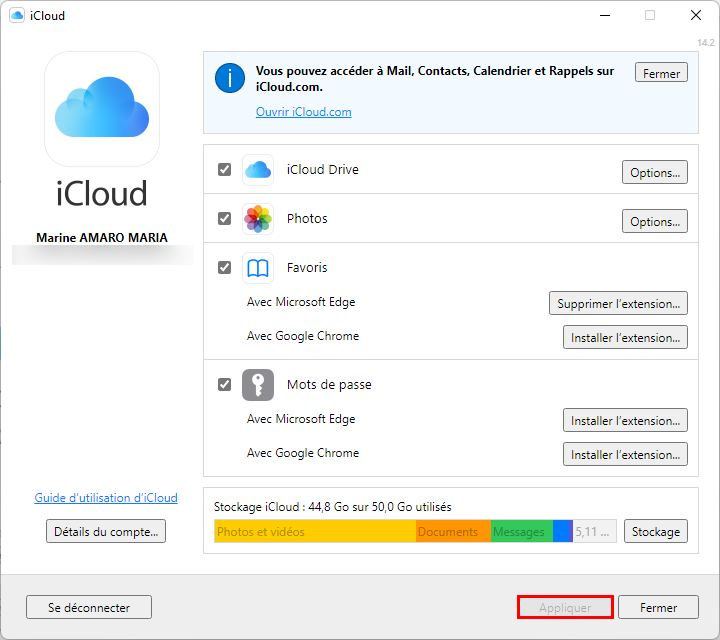Install Favoris extension for Google Chrome
This screenshot has width=720, height=640.
pos(625,337)
